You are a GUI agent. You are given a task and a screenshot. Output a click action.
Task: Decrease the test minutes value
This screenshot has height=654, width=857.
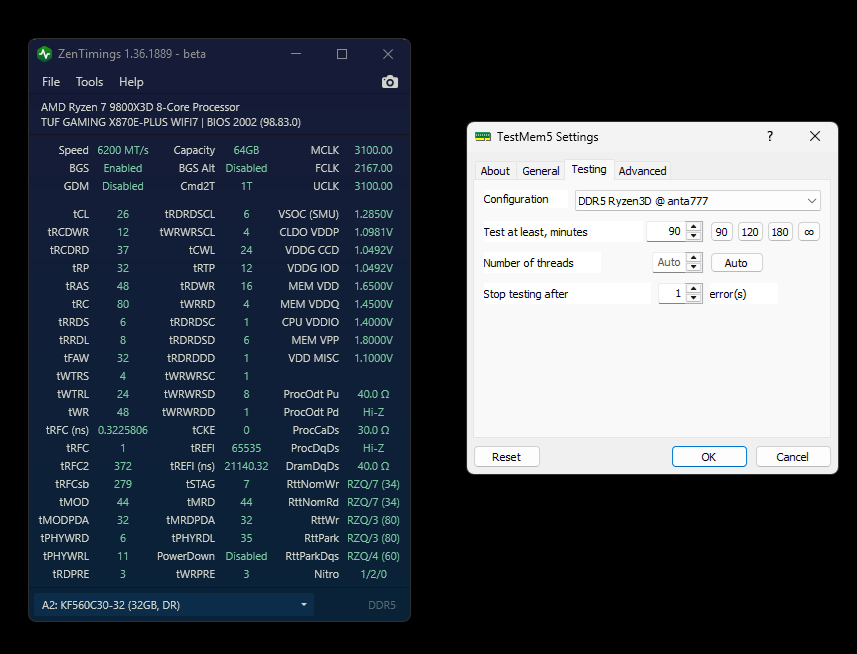pos(694,236)
